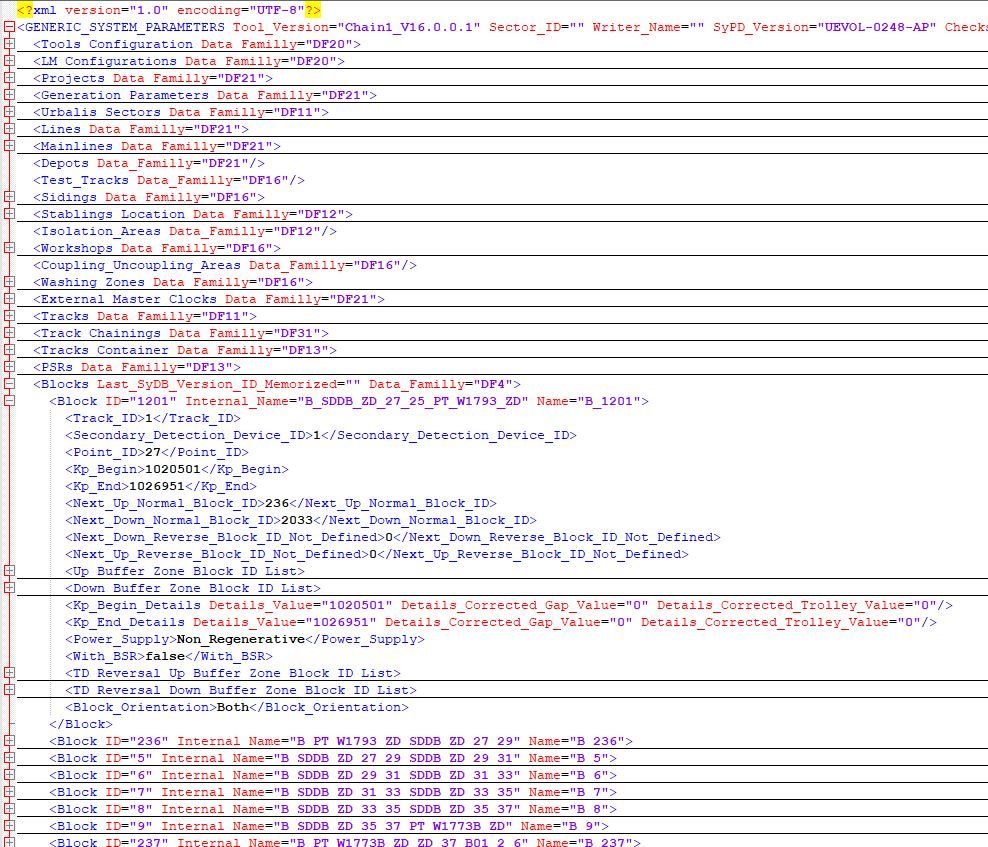The width and height of the screenshot is (988, 847).
Task: Click Next_Down_Normal_Block_ID 2033 line
Action: click(301, 521)
